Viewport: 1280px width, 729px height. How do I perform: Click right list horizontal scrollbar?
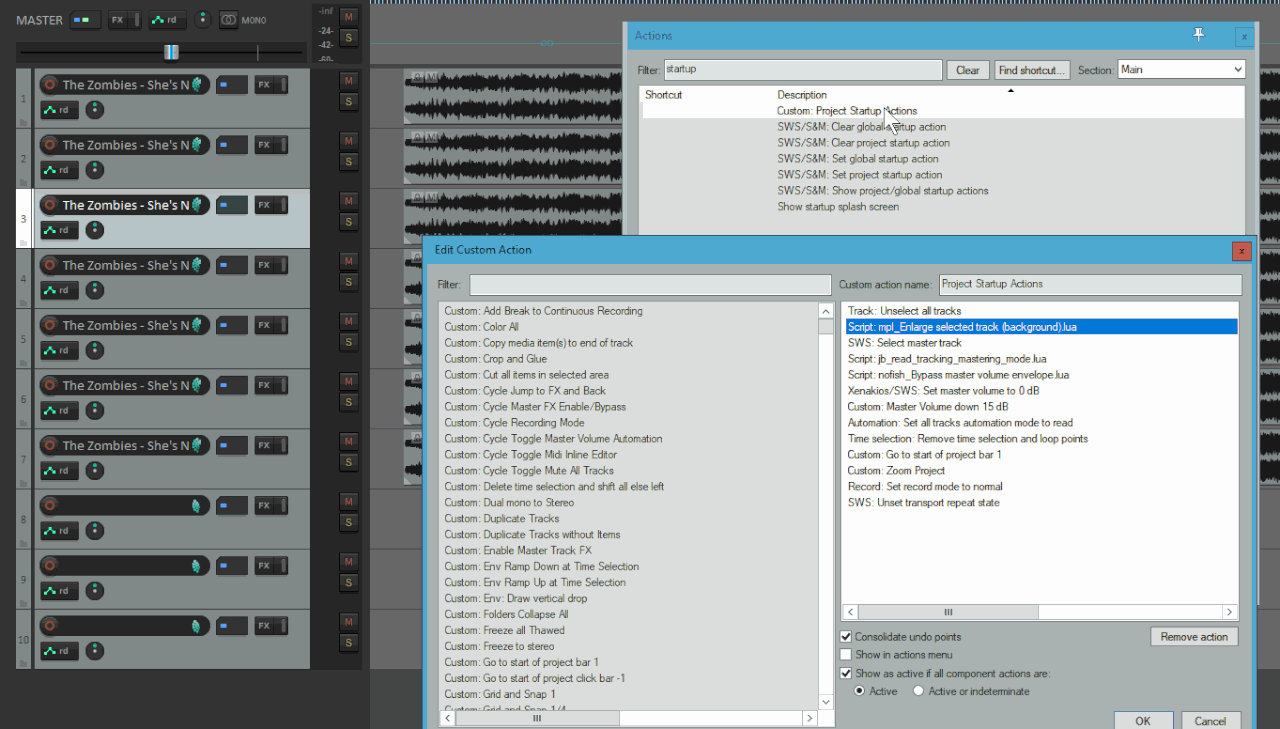click(1041, 612)
